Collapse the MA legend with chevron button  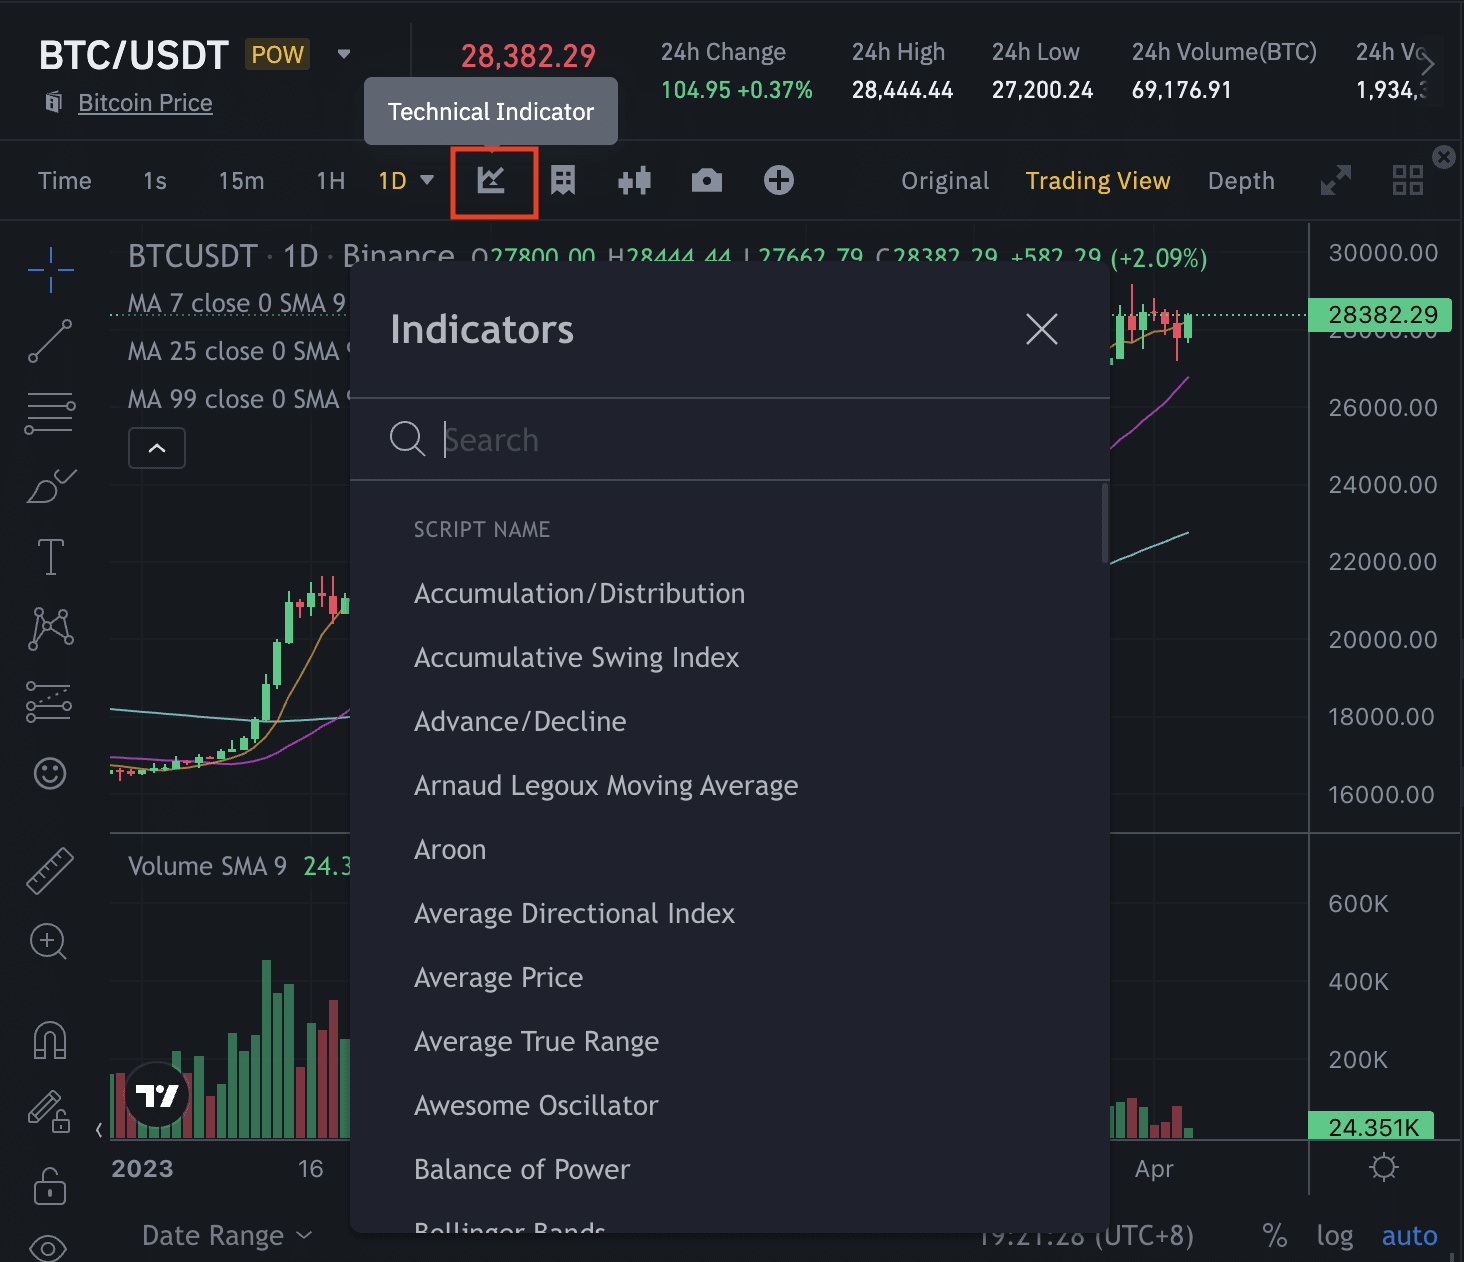point(157,448)
